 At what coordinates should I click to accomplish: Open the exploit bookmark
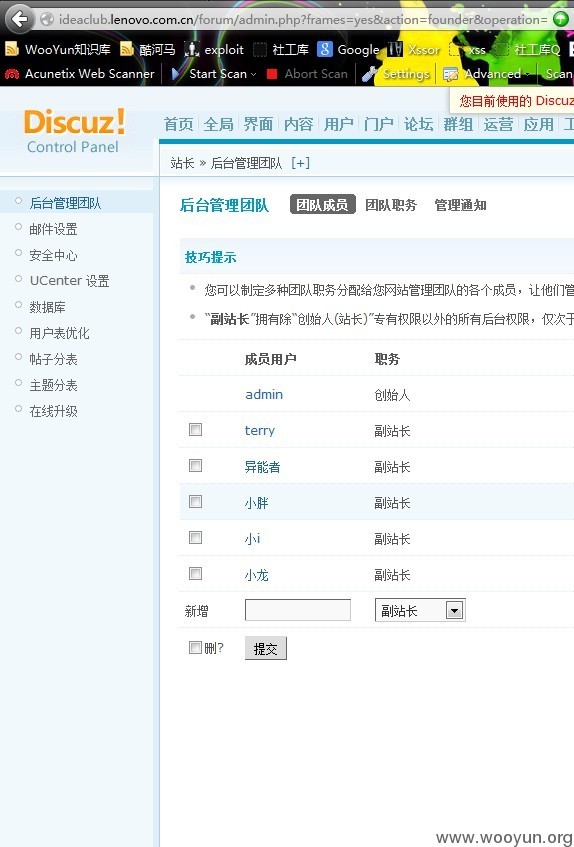214,50
